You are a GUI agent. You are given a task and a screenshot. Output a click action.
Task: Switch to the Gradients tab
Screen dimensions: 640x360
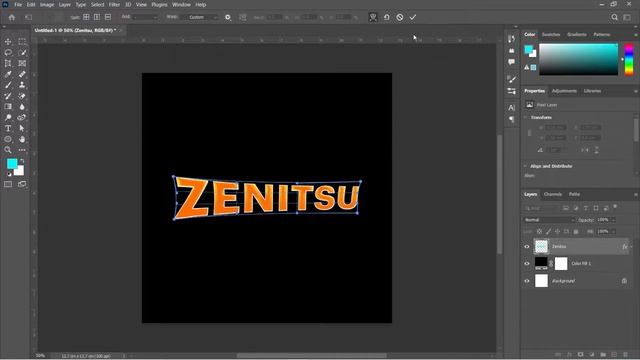577,35
